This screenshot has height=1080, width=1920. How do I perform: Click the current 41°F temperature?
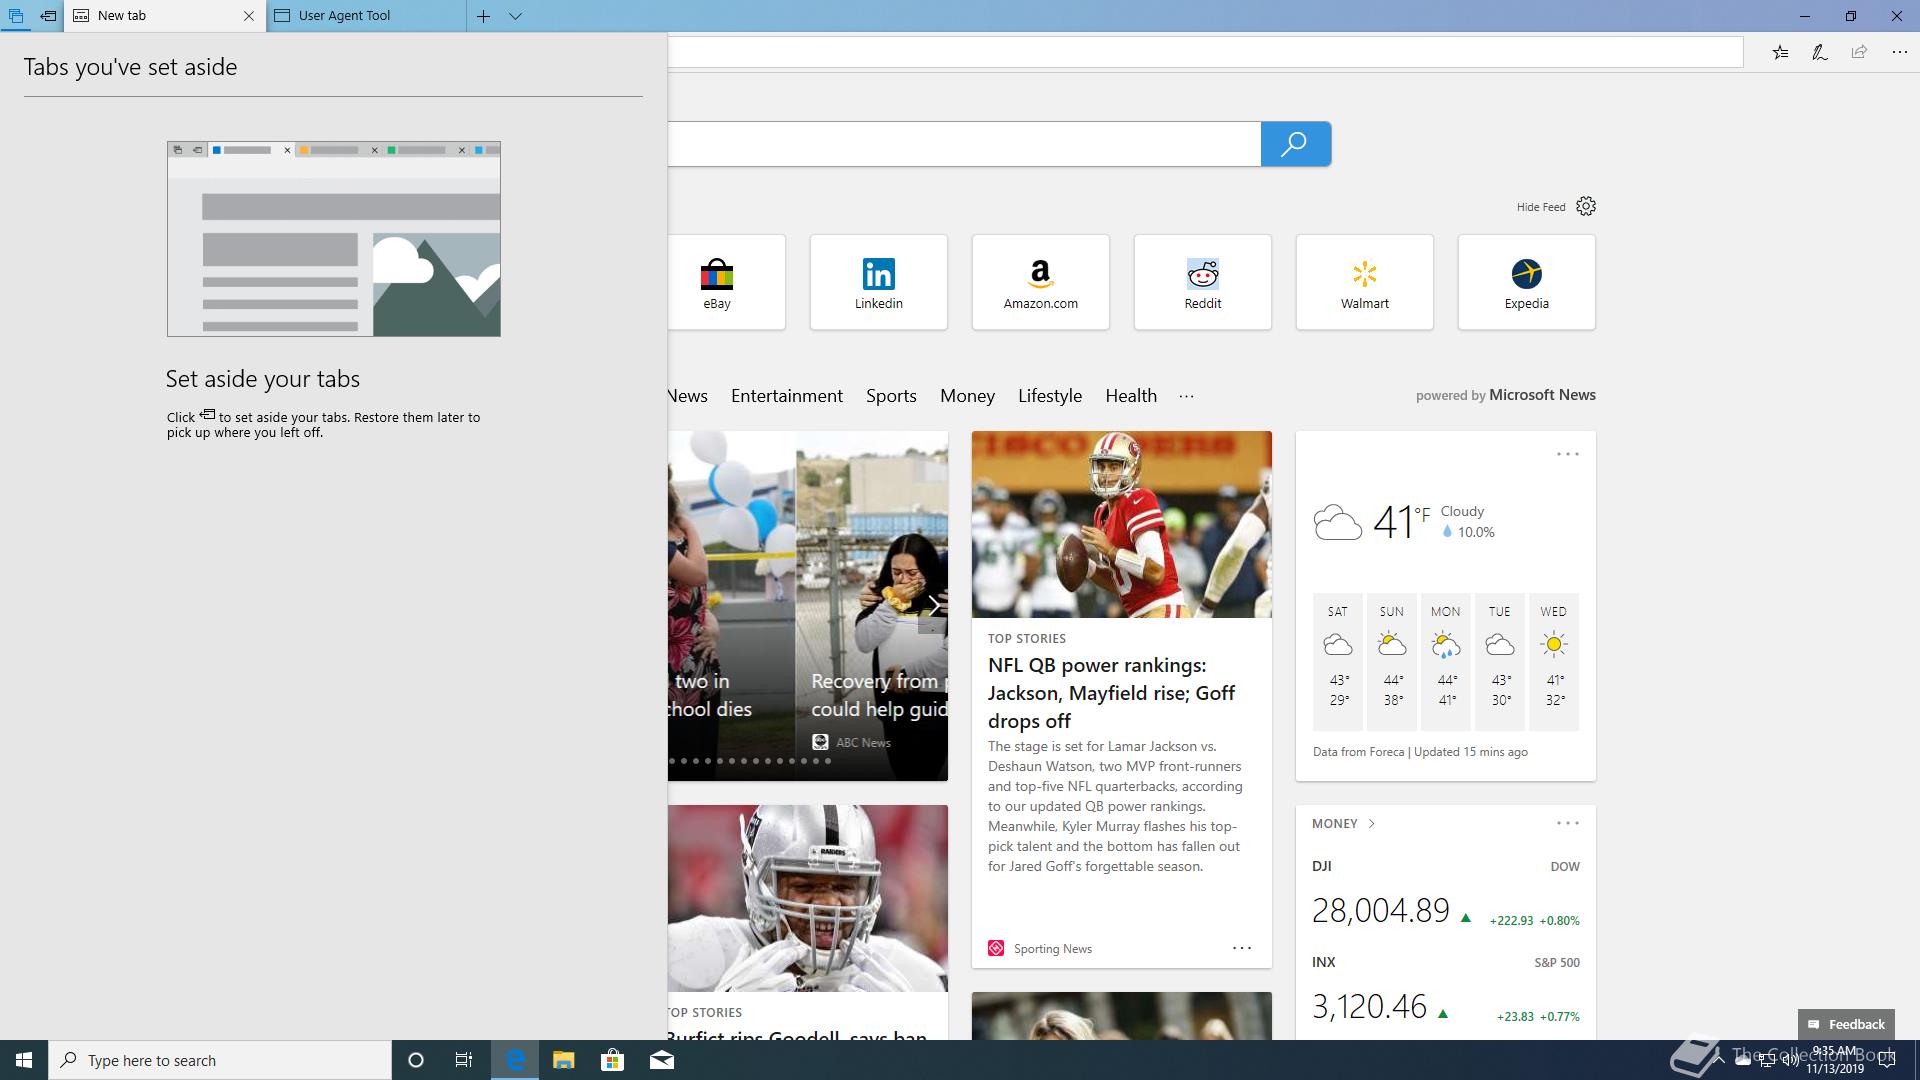pos(1401,521)
